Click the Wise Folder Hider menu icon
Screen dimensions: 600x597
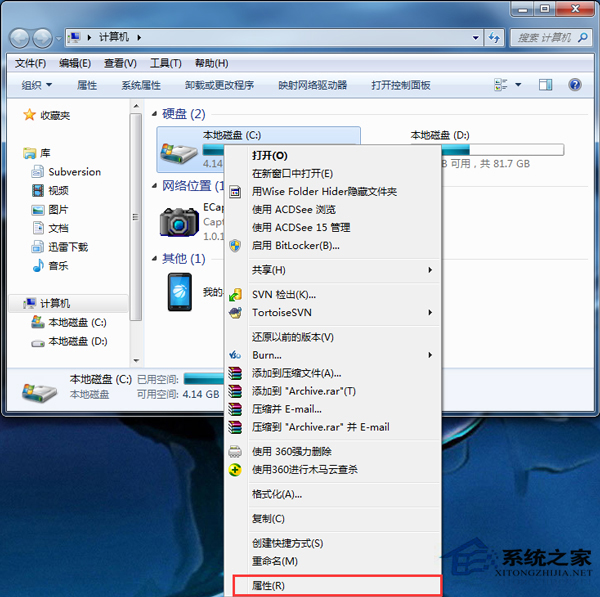[235, 191]
